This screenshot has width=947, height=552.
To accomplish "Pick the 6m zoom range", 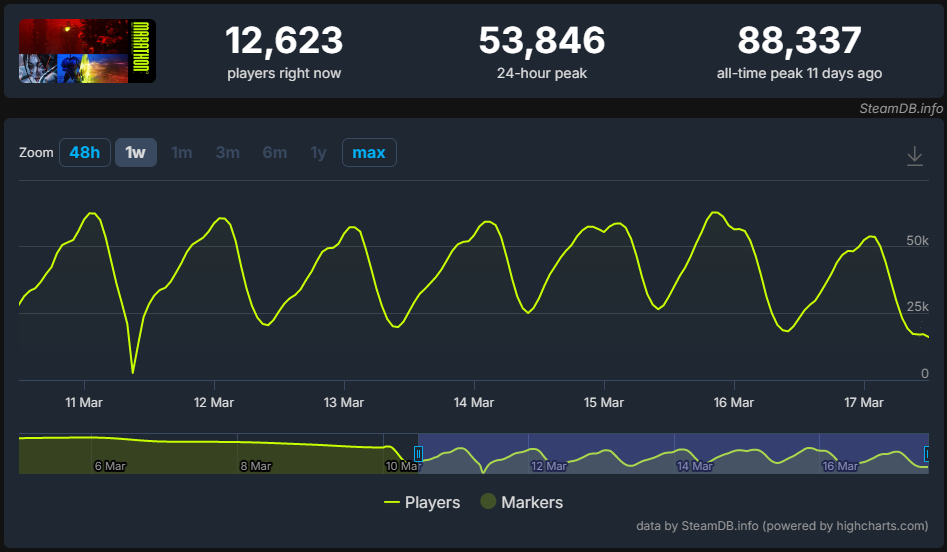I will [275, 152].
